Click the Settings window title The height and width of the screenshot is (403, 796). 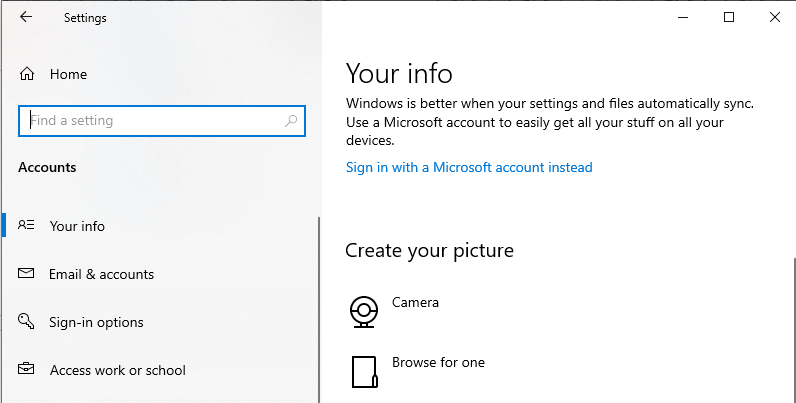tap(85, 18)
